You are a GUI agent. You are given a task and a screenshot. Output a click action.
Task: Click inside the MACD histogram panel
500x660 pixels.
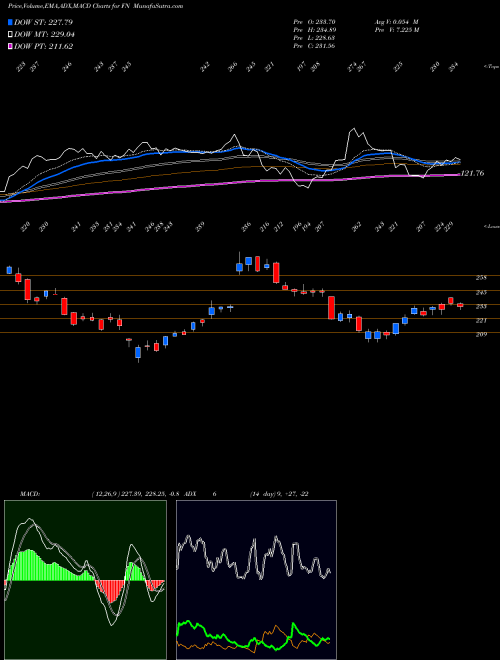tap(85, 580)
